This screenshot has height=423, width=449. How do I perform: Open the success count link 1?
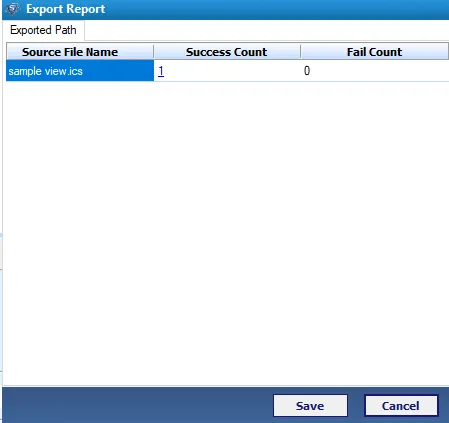(161, 71)
